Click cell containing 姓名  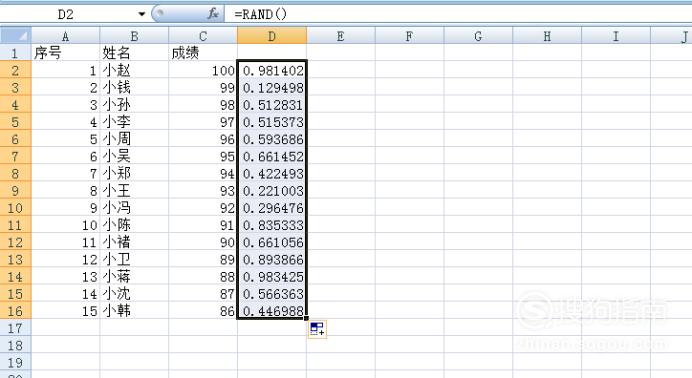tap(134, 53)
